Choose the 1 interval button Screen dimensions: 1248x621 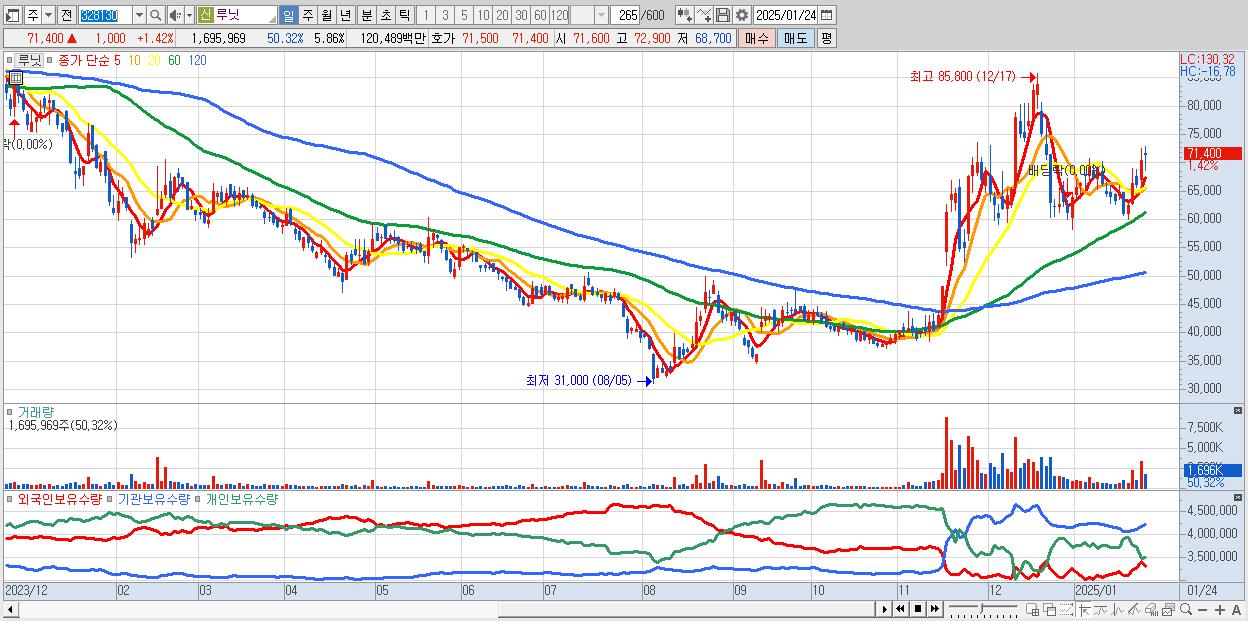[x=425, y=16]
